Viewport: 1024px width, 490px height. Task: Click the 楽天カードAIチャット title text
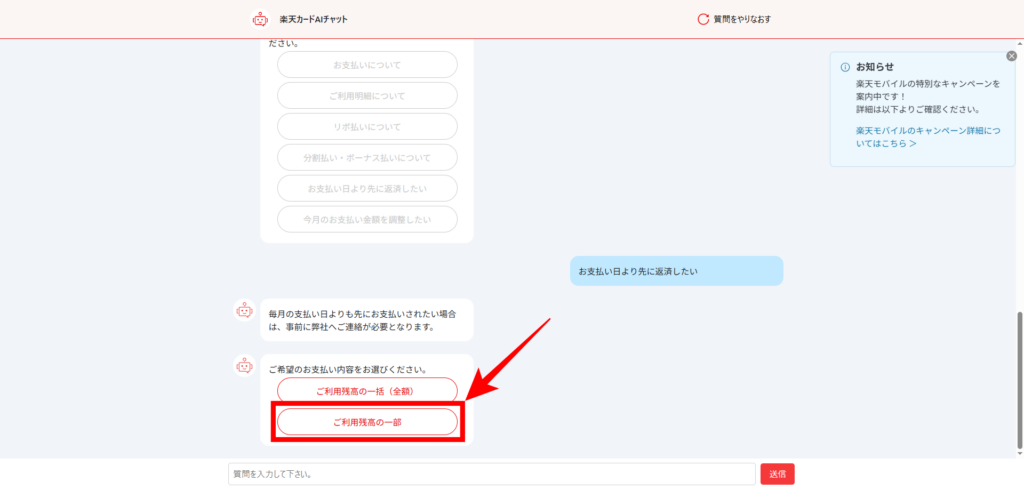pos(313,19)
